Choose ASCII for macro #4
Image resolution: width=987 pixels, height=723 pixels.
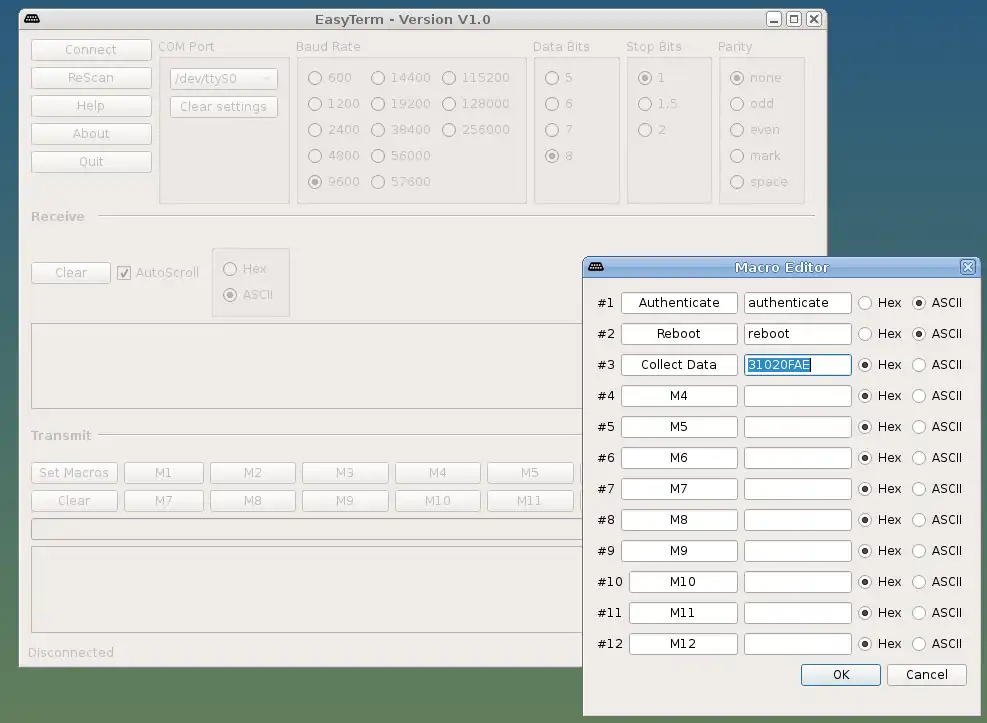919,396
